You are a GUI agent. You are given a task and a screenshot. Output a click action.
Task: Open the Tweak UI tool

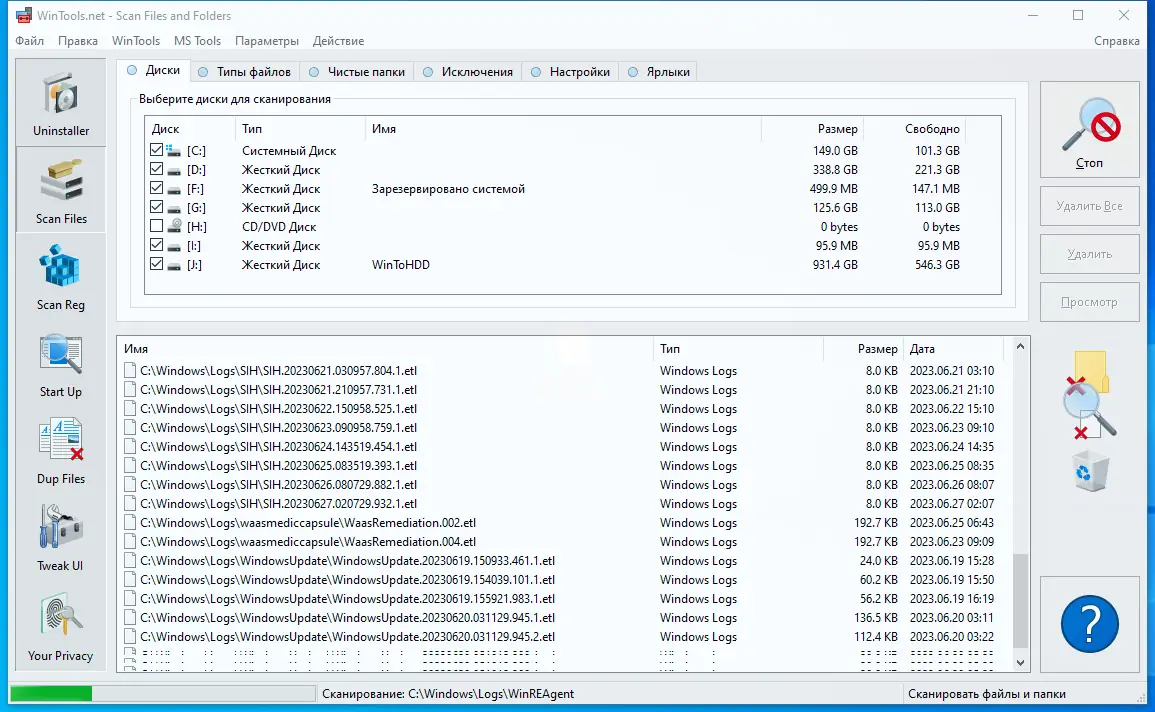[60, 537]
